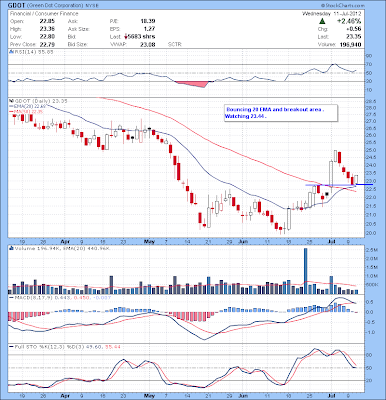Select the Bouncing 20 EMA annotation box
This screenshot has height=400, width=386.
[x=281, y=113]
